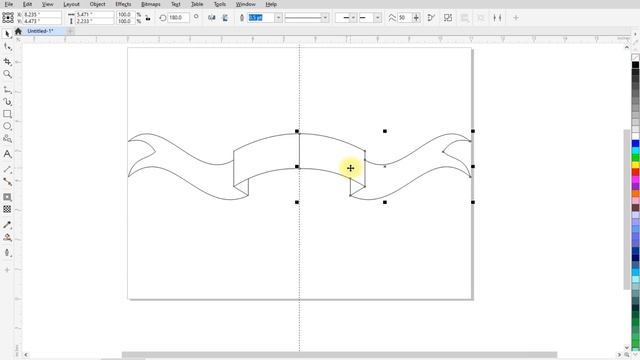
Task: Click the object width field
Action: (94, 14)
